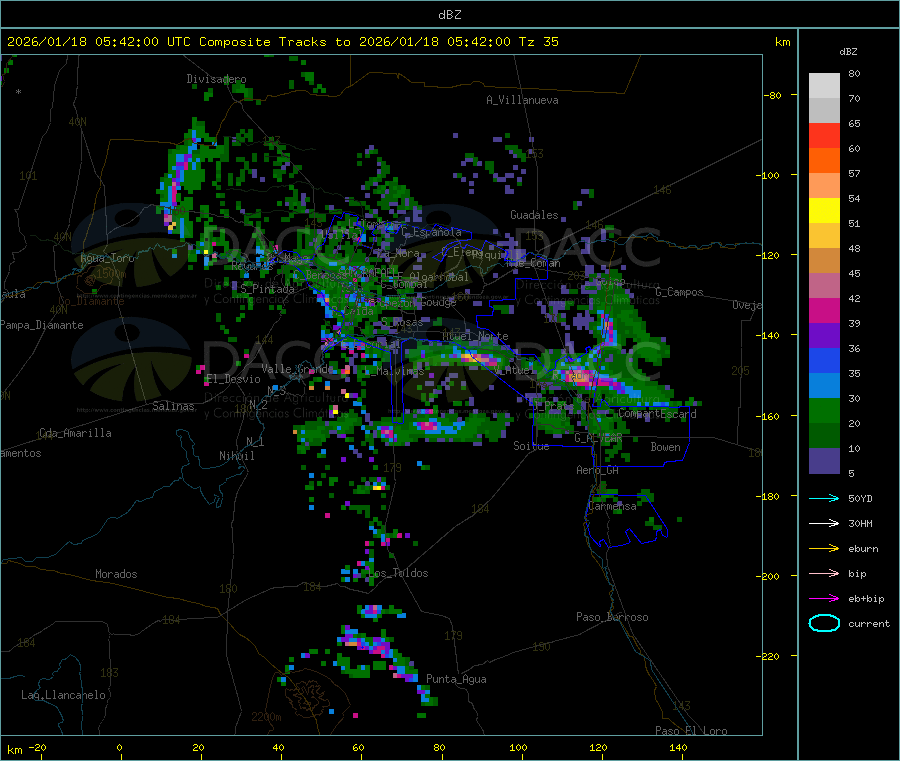Click the 'Nihuil' map label

coord(236,456)
